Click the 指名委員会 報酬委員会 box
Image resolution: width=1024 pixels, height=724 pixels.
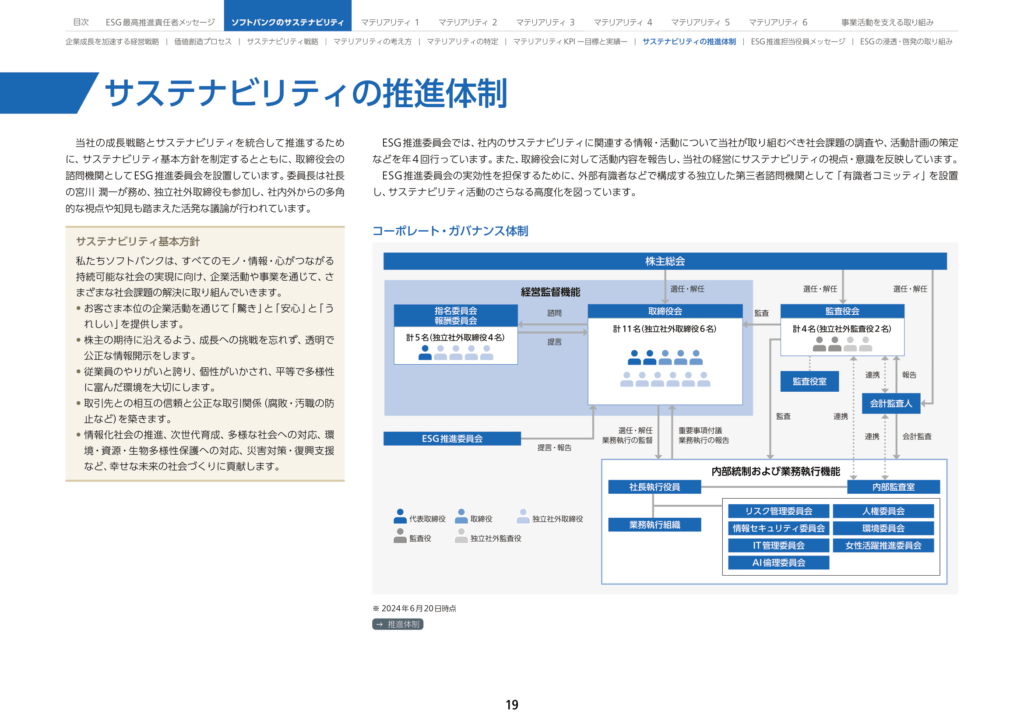point(456,316)
